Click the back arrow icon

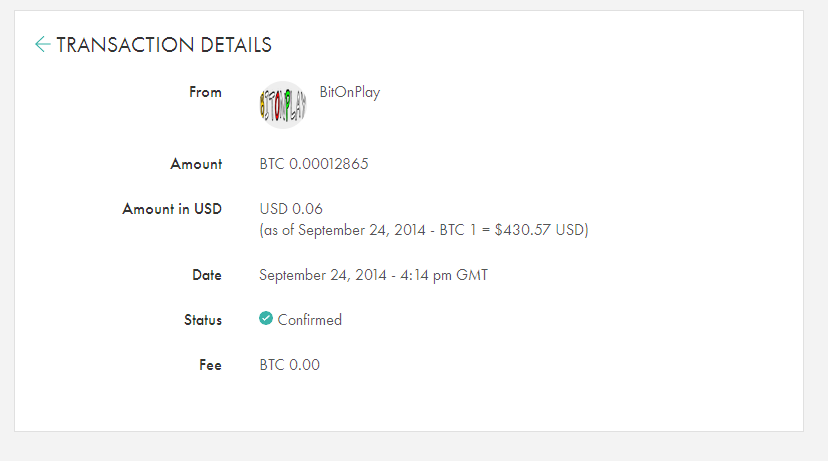(42, 44)
